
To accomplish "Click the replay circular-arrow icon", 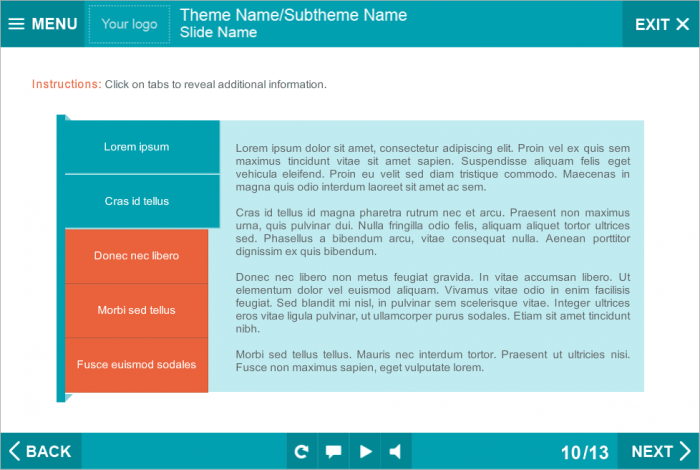I will click(302, 451).
